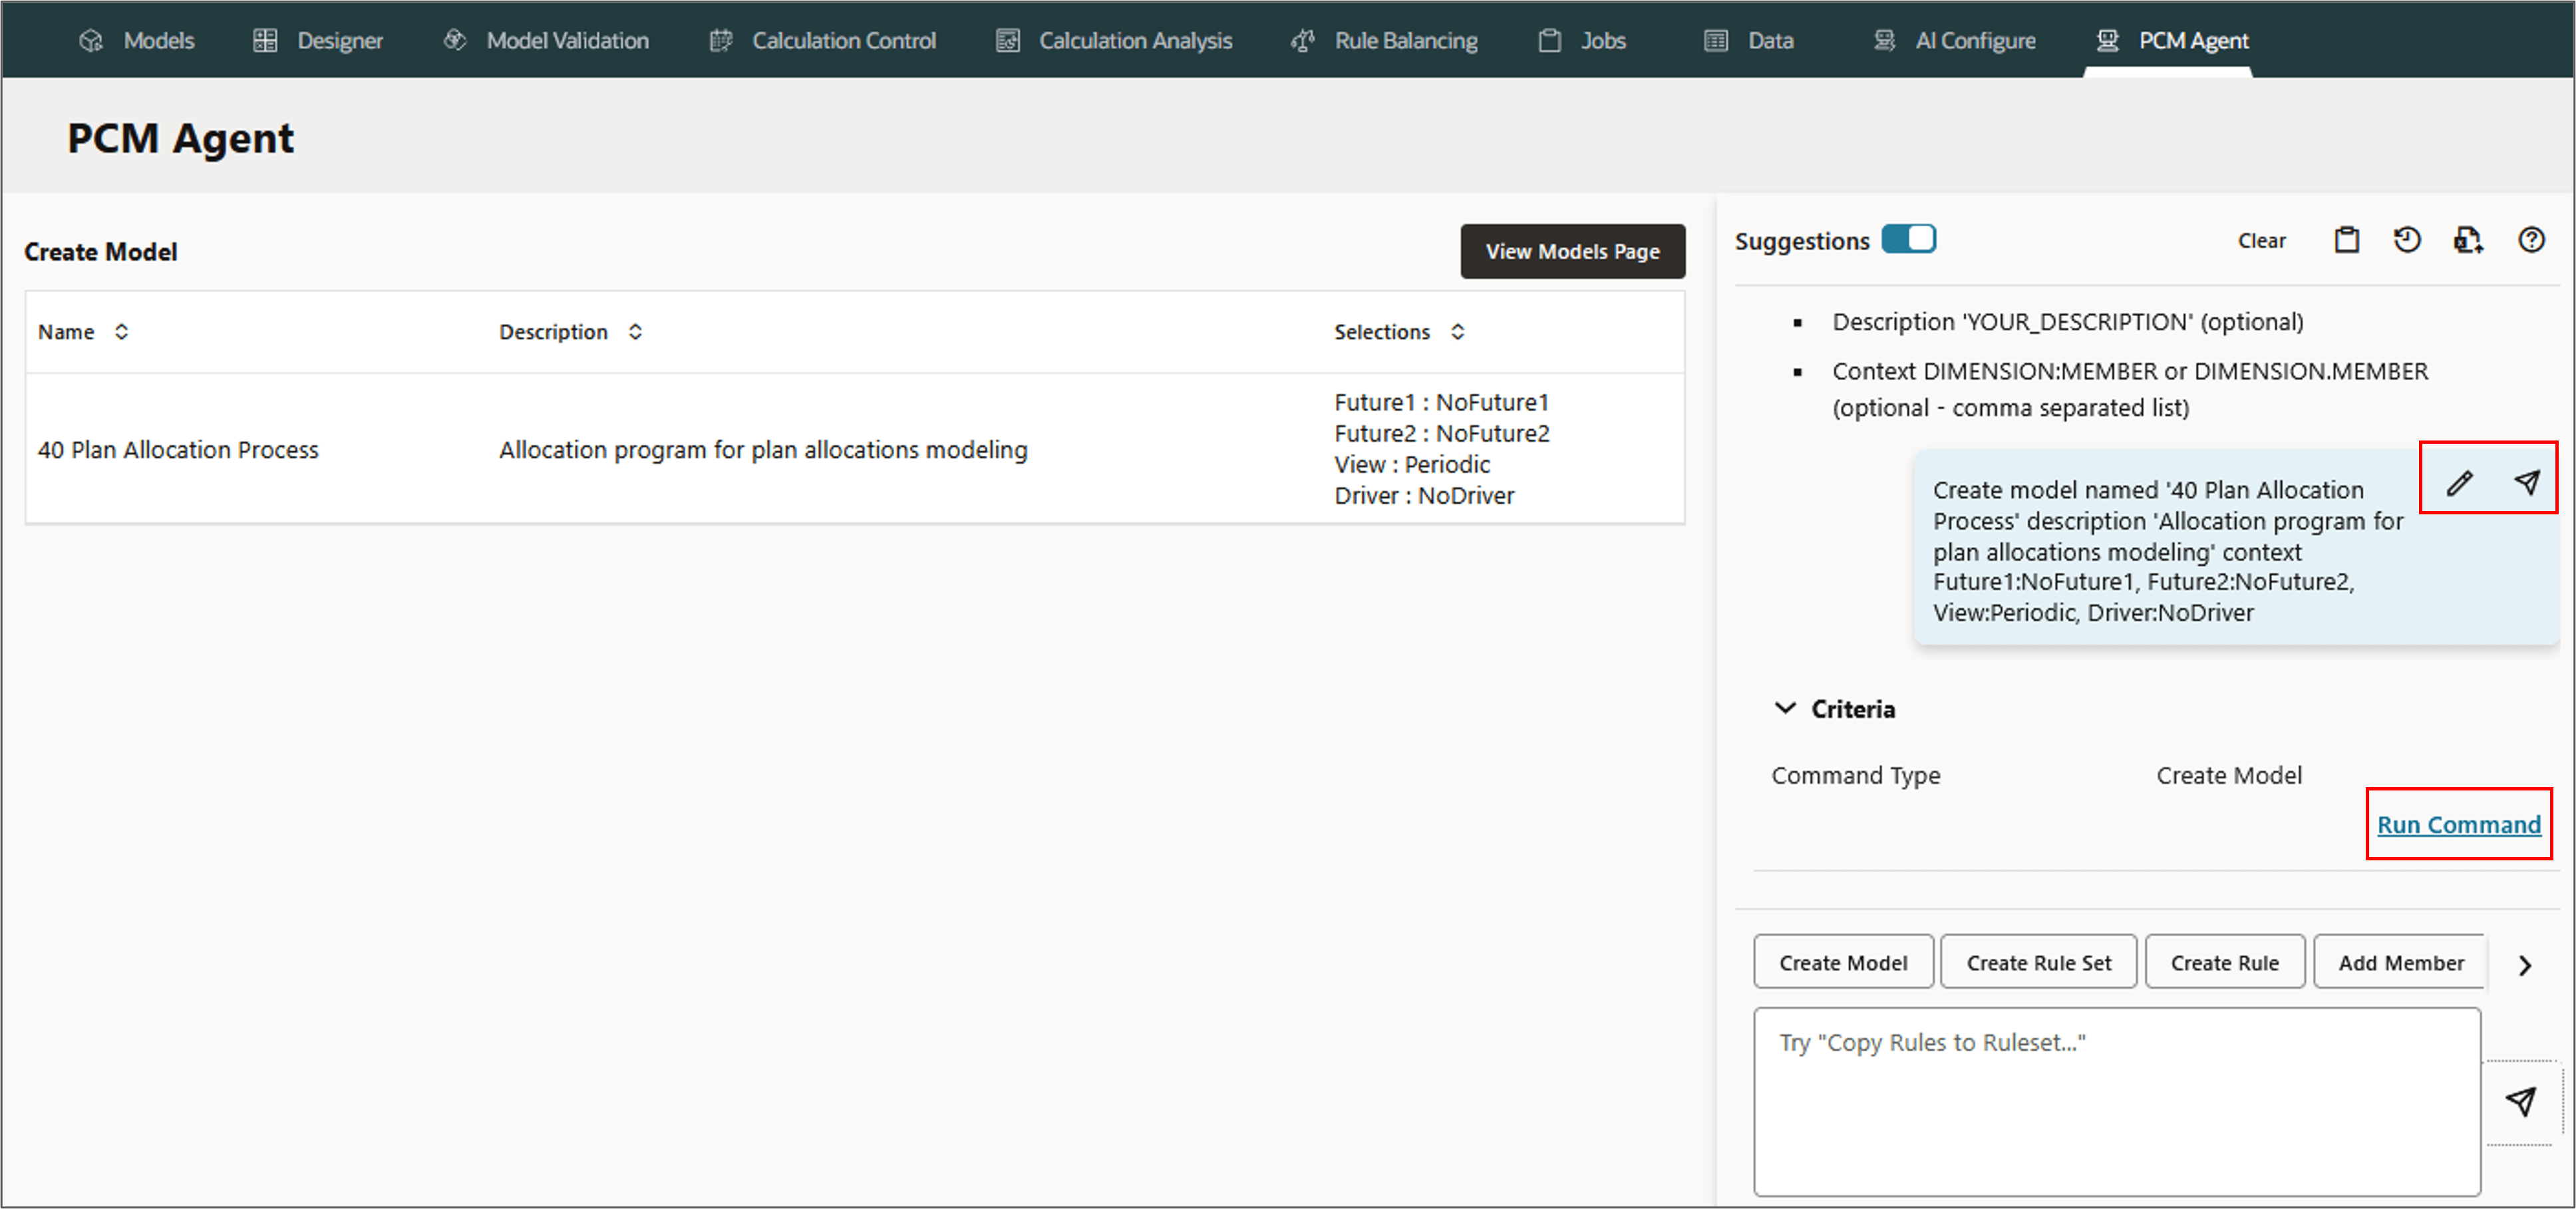Toggle the Suggestions switch
Viewport: 2576px width, 1209px height.
click(1908, 240)
